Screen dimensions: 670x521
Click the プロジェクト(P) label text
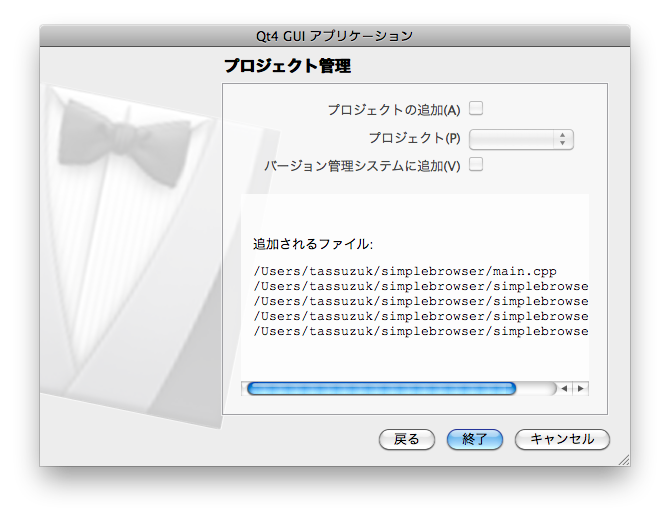coord(414,138)
